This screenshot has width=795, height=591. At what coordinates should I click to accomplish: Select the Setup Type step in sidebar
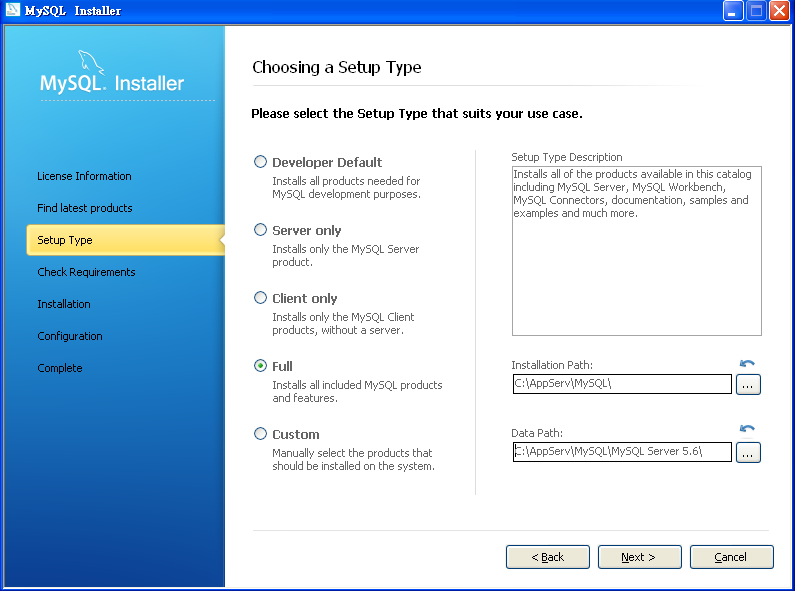point(125,240)
